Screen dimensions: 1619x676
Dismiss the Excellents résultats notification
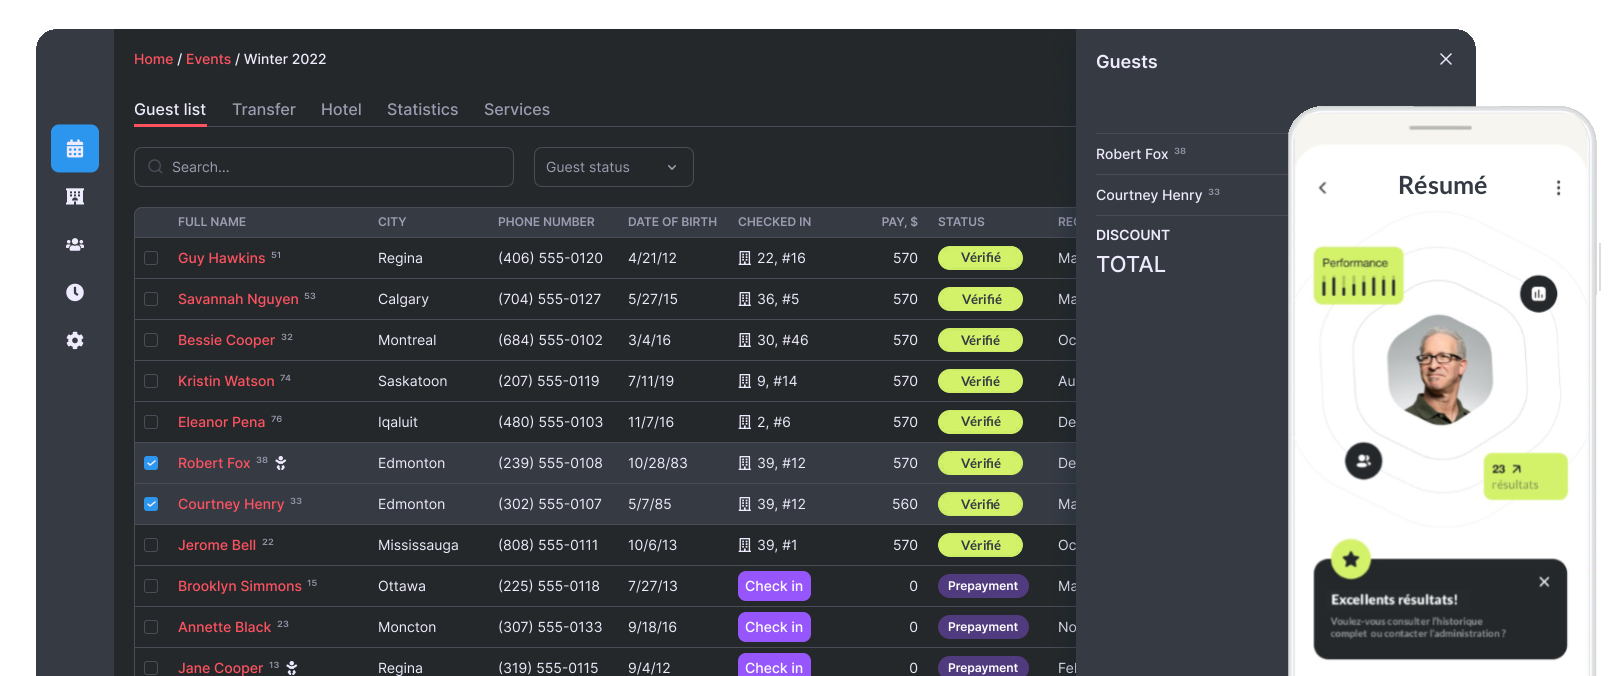(x=1544, y=582)
